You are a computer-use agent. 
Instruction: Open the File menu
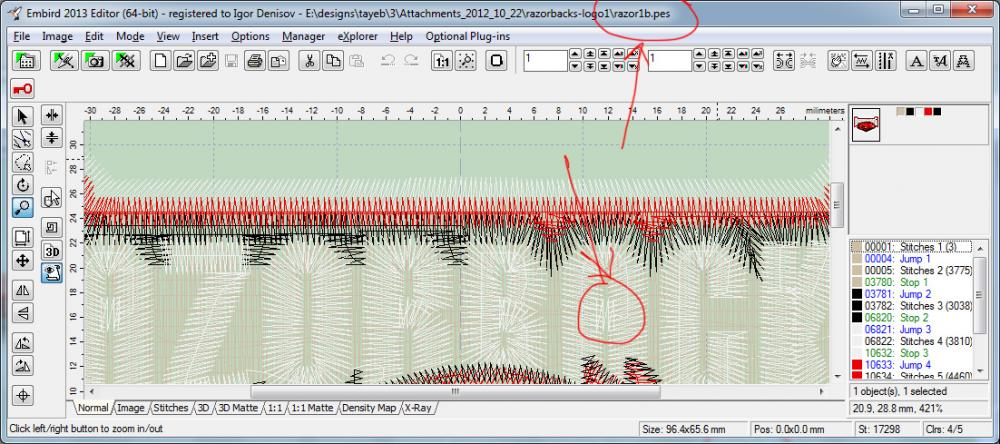[x=21, y=36]
